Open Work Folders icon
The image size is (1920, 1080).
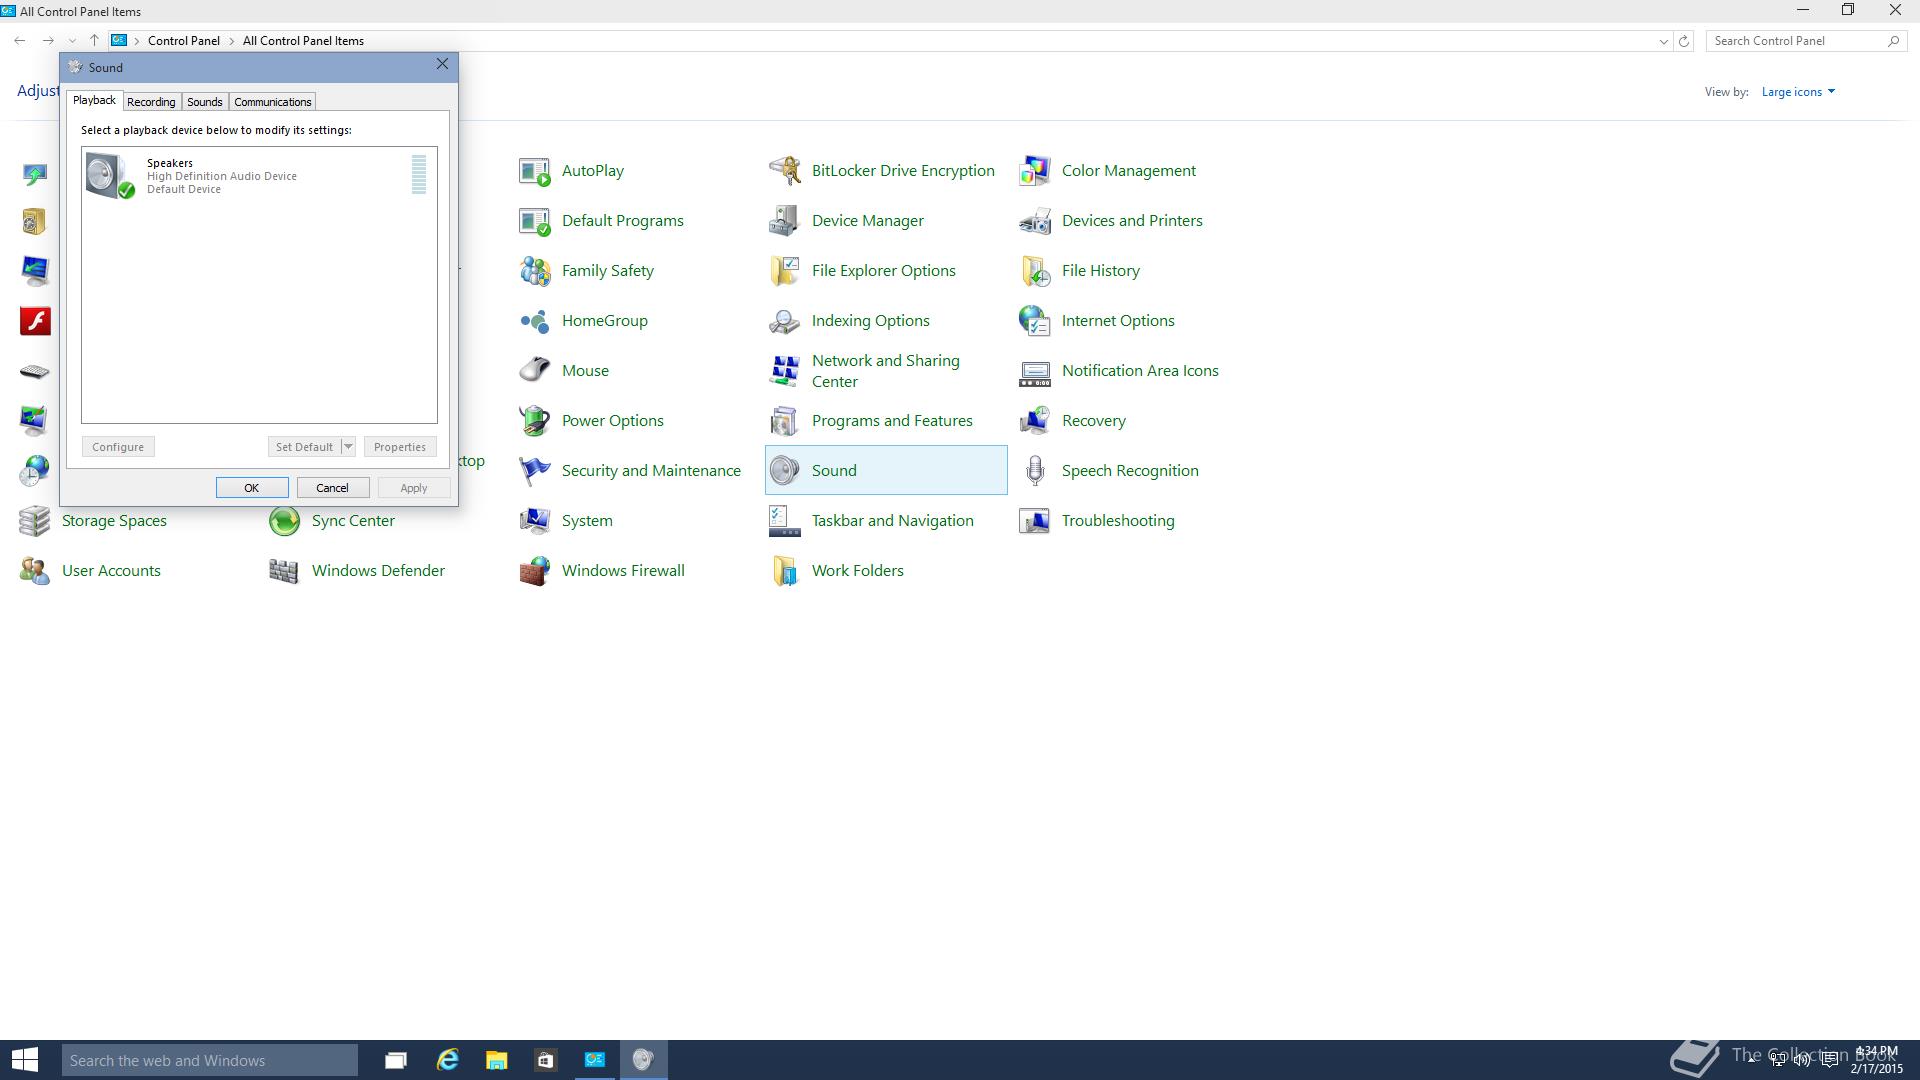point(785,571)
